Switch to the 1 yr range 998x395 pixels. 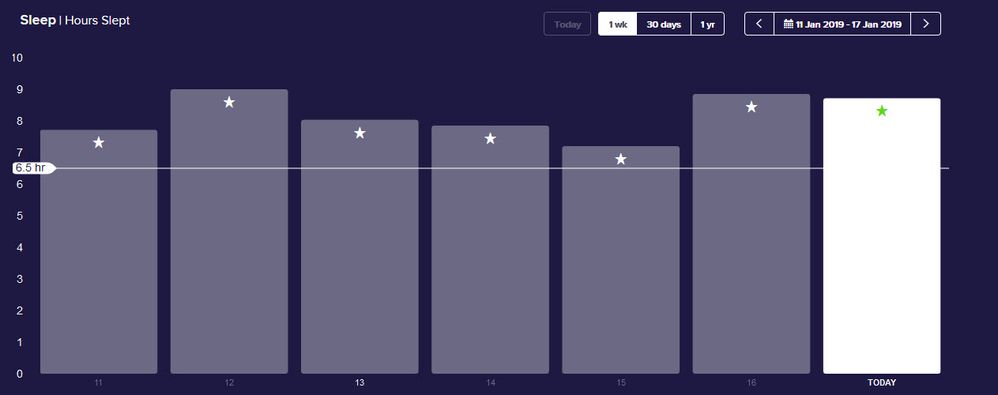coord(708,24)
